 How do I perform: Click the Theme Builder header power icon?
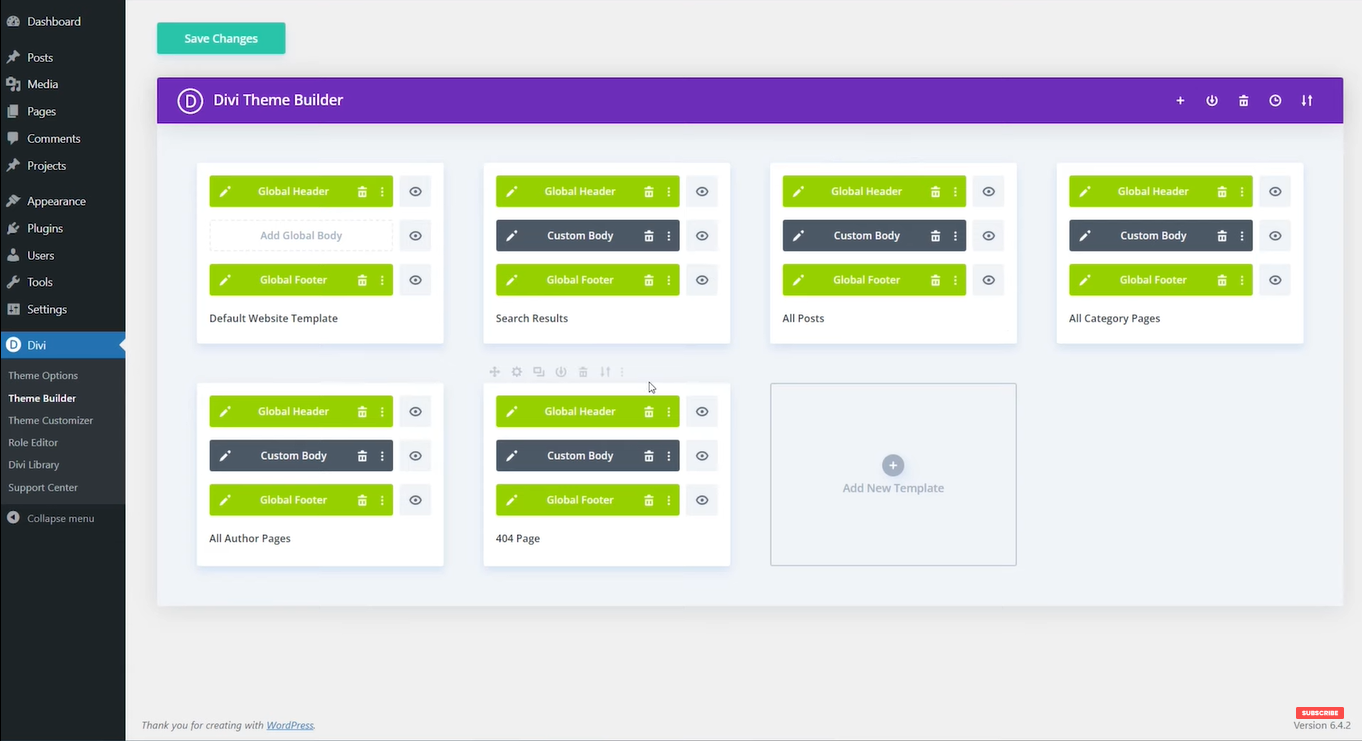pyautogui.click(x=1212, y=101)
